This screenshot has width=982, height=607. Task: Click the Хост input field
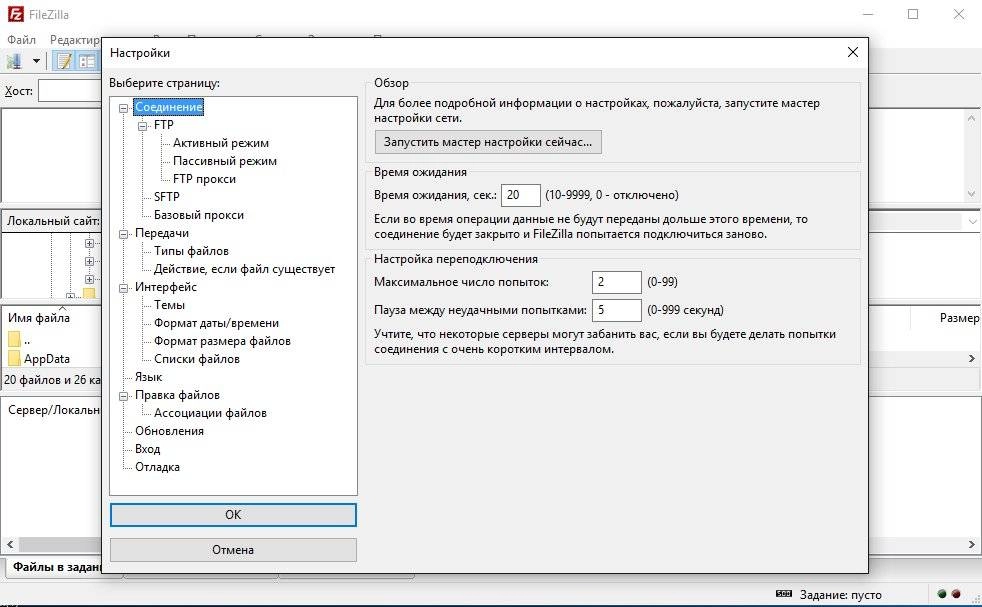(69, 91)
